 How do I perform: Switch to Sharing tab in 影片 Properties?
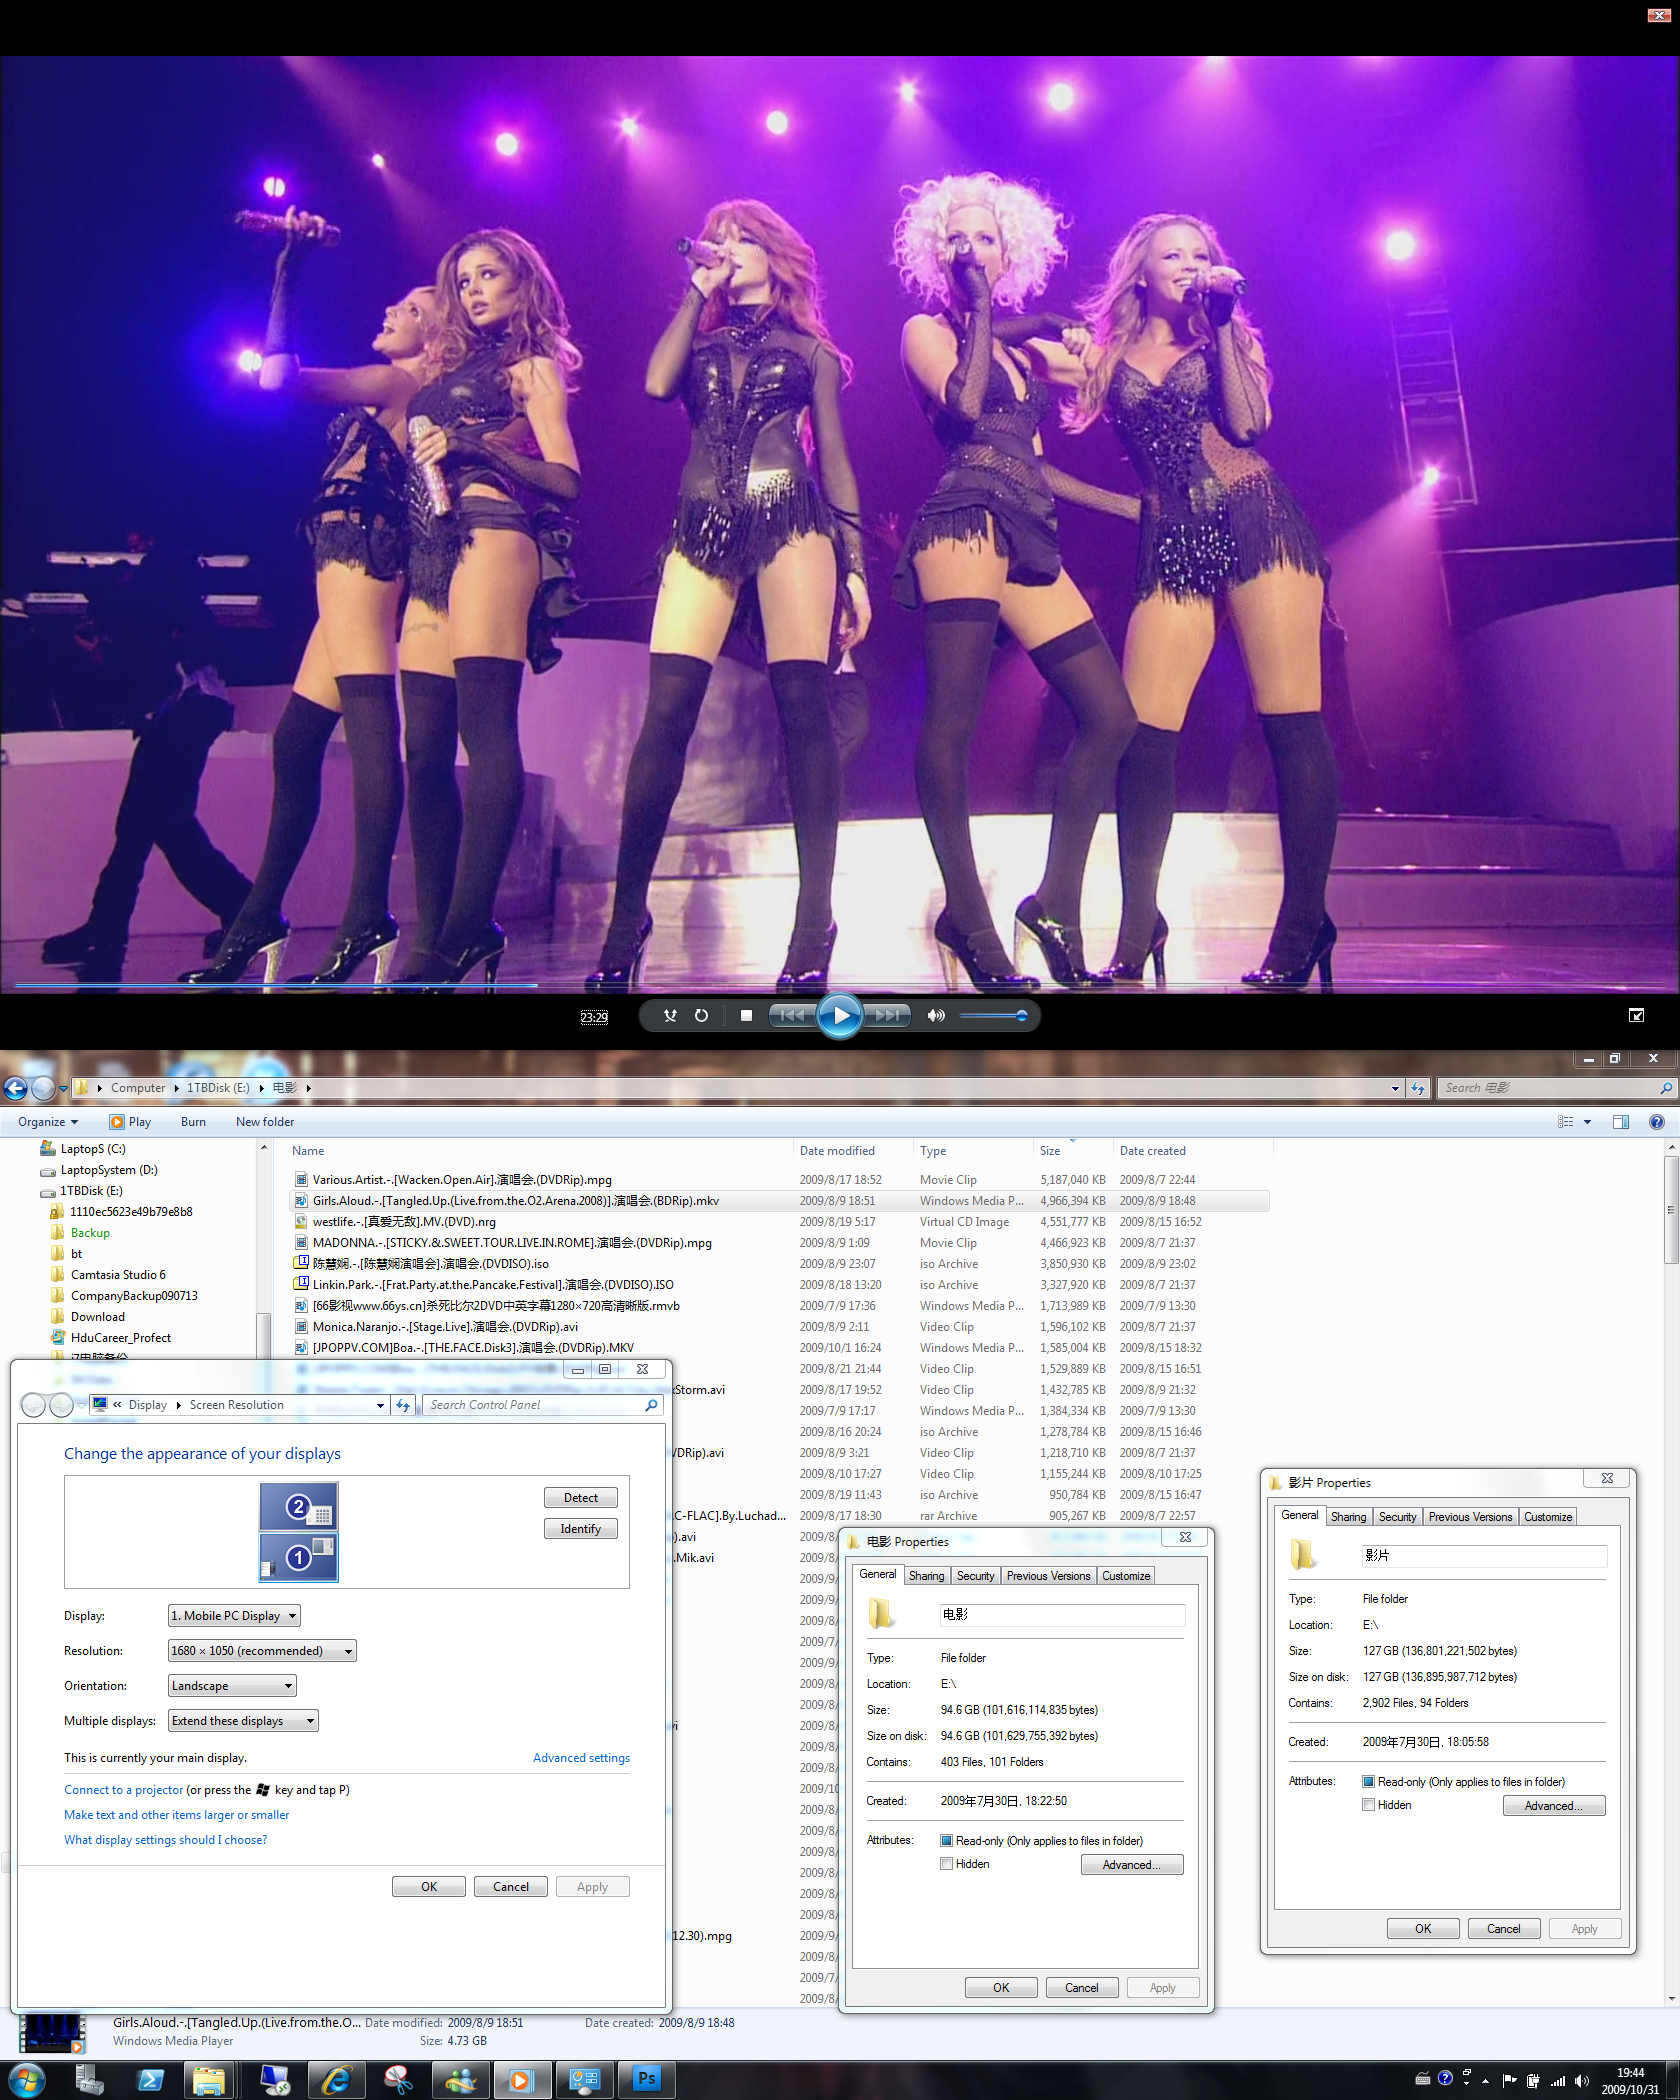pos(1349,1517)
